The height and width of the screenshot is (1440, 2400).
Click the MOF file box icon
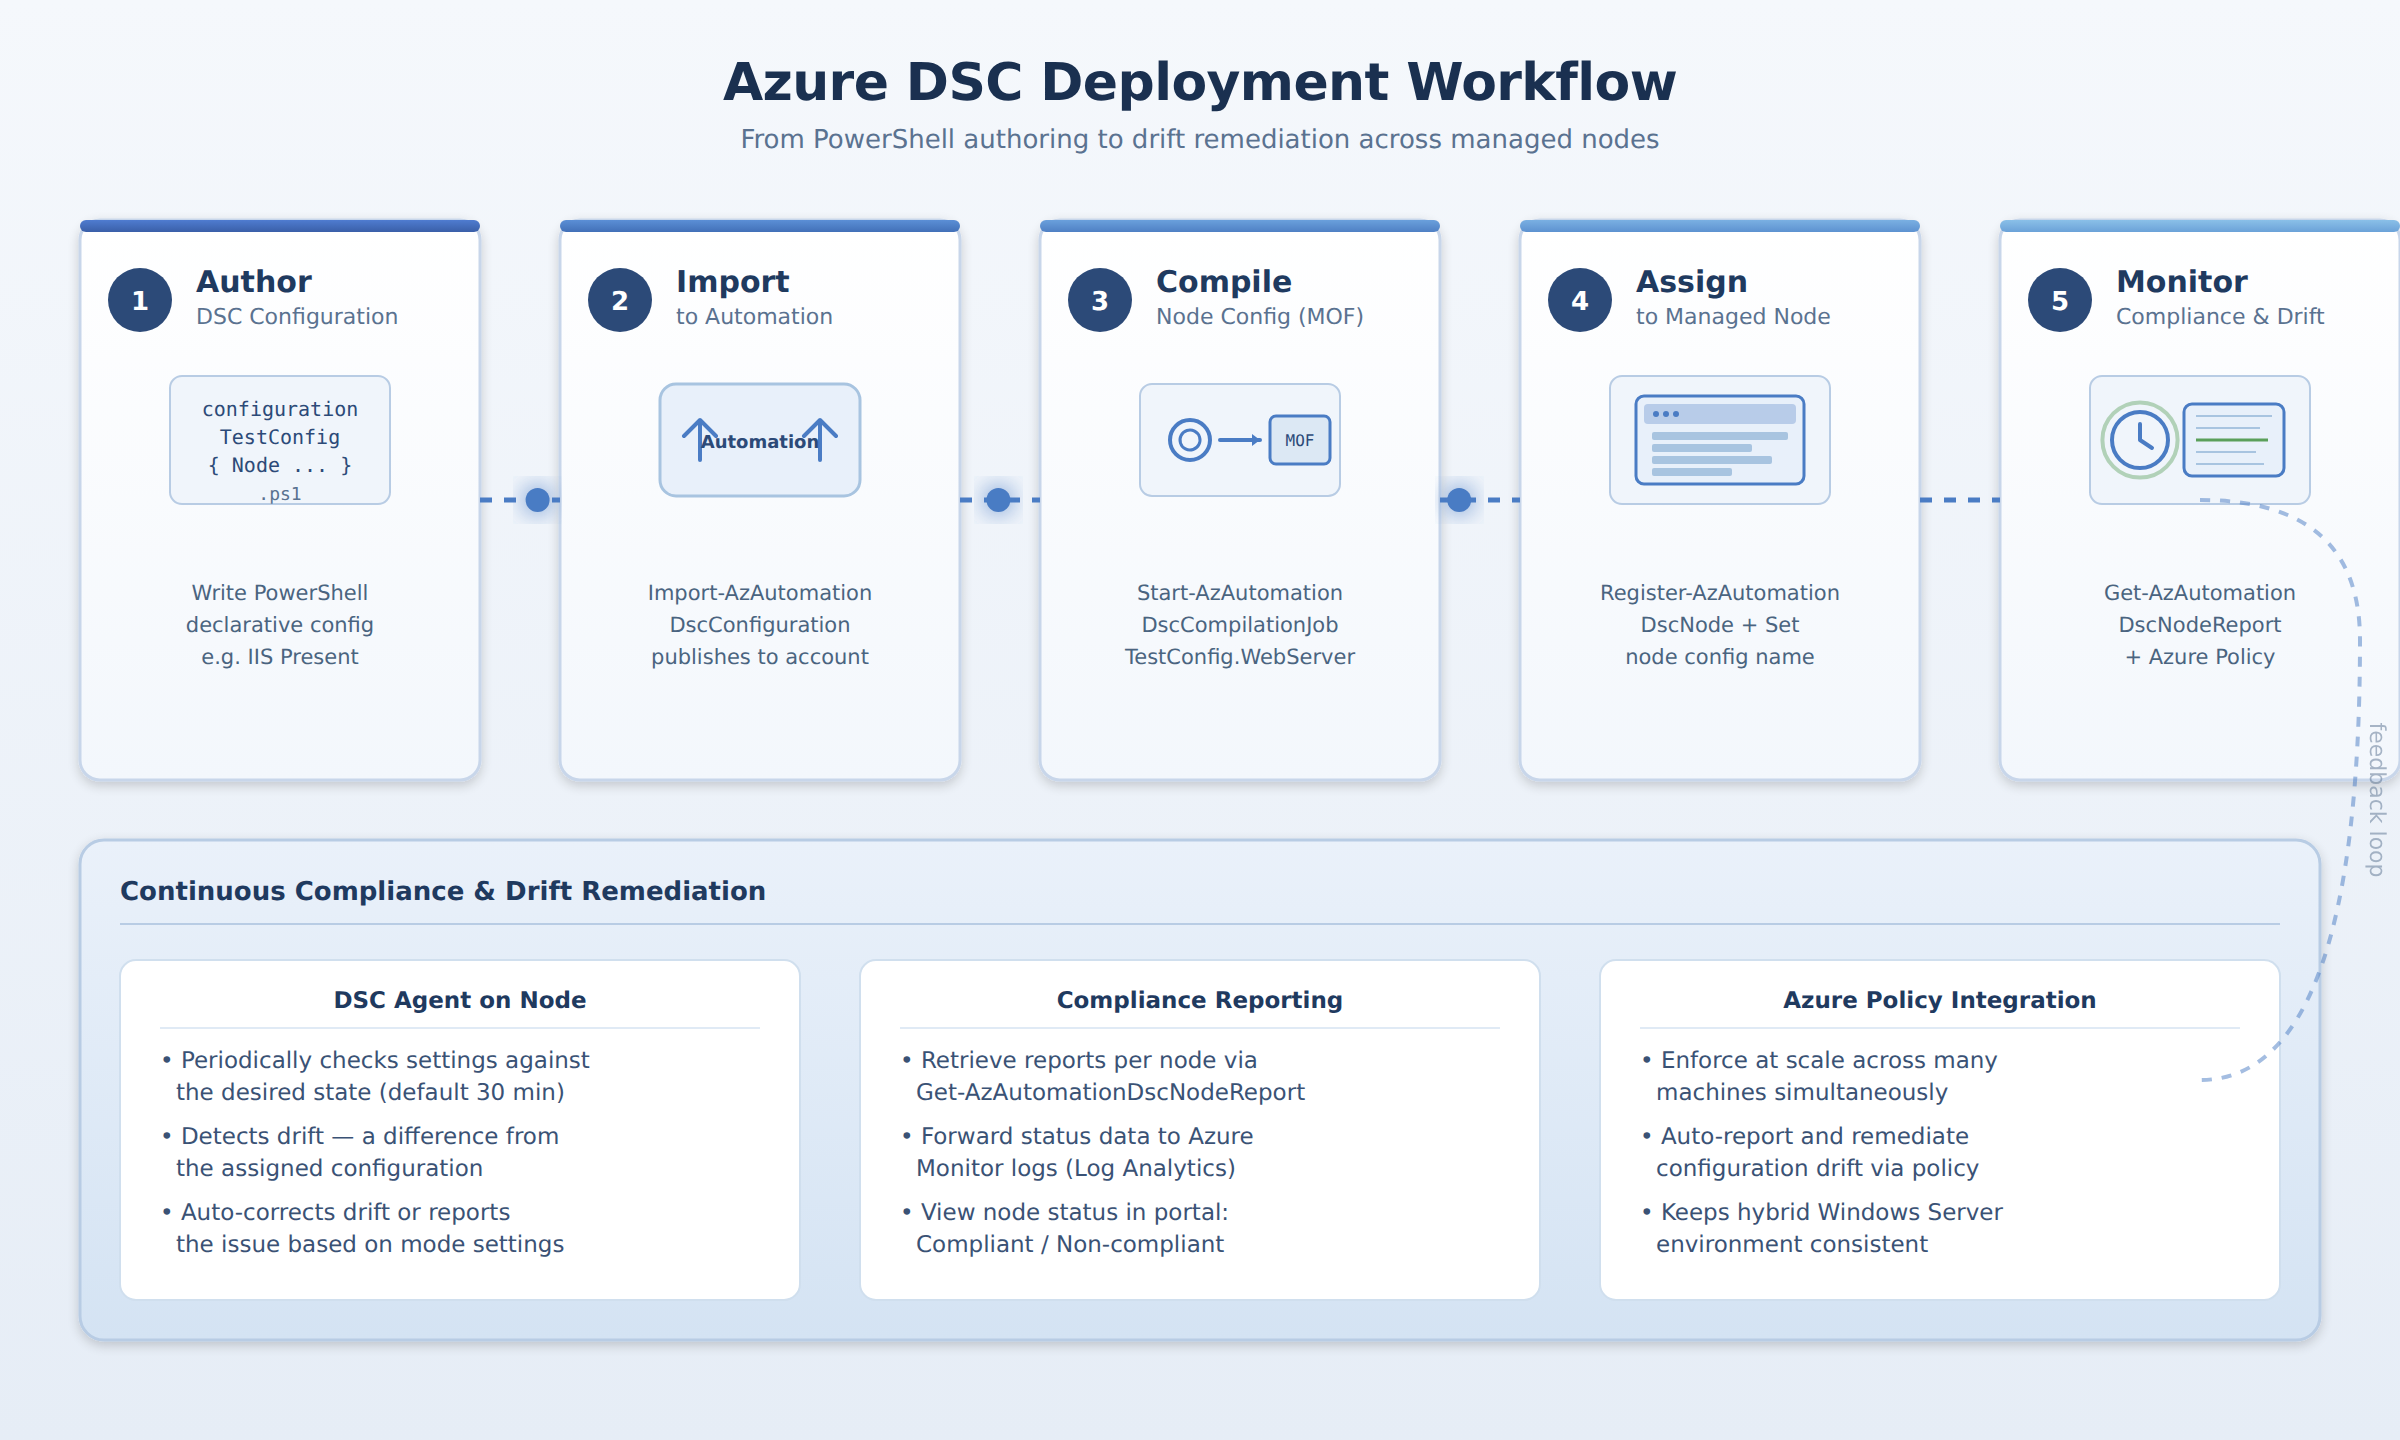(1300, 440)
